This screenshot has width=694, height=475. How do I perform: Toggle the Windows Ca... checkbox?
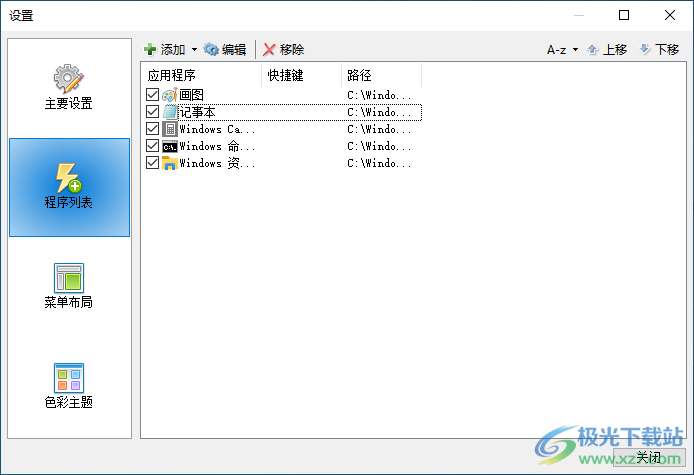pyautogui.click(x=152, y=128)
